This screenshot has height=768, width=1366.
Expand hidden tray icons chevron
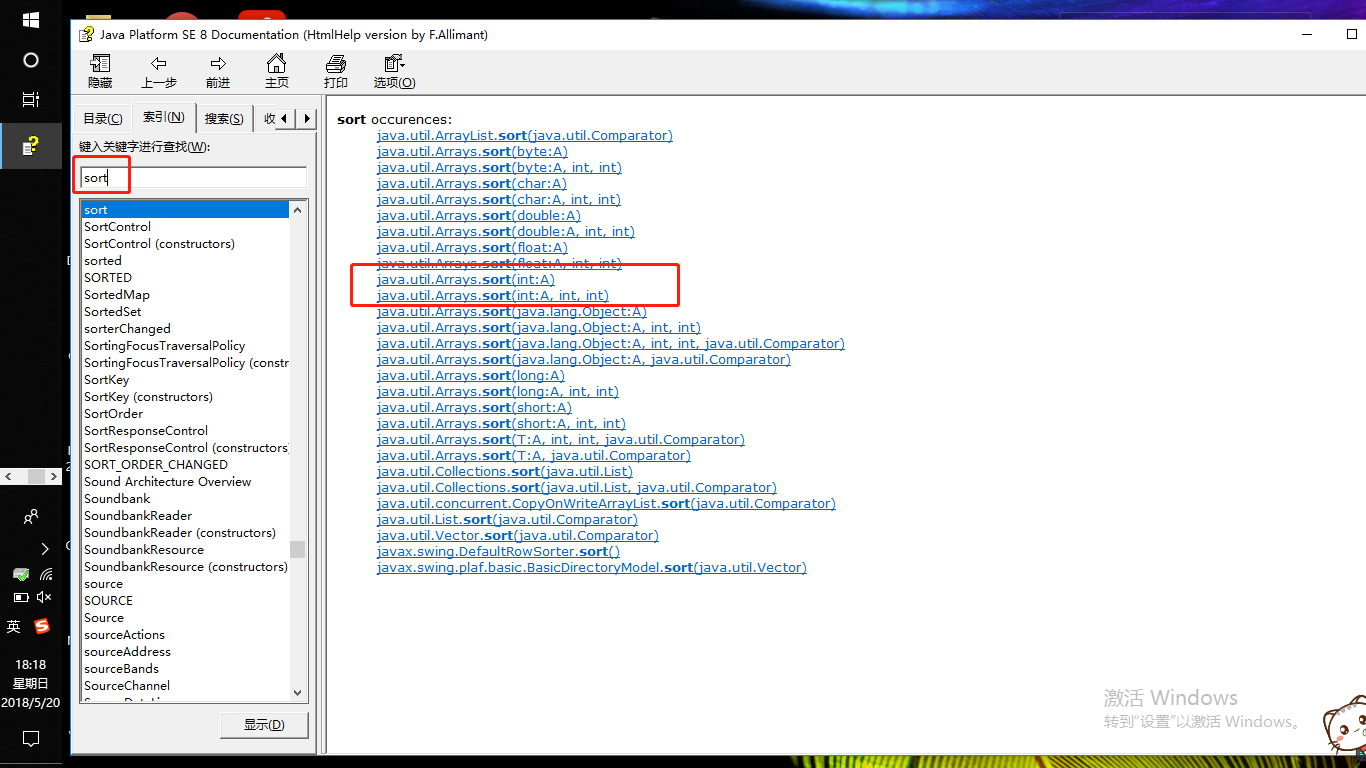(45, 548)
